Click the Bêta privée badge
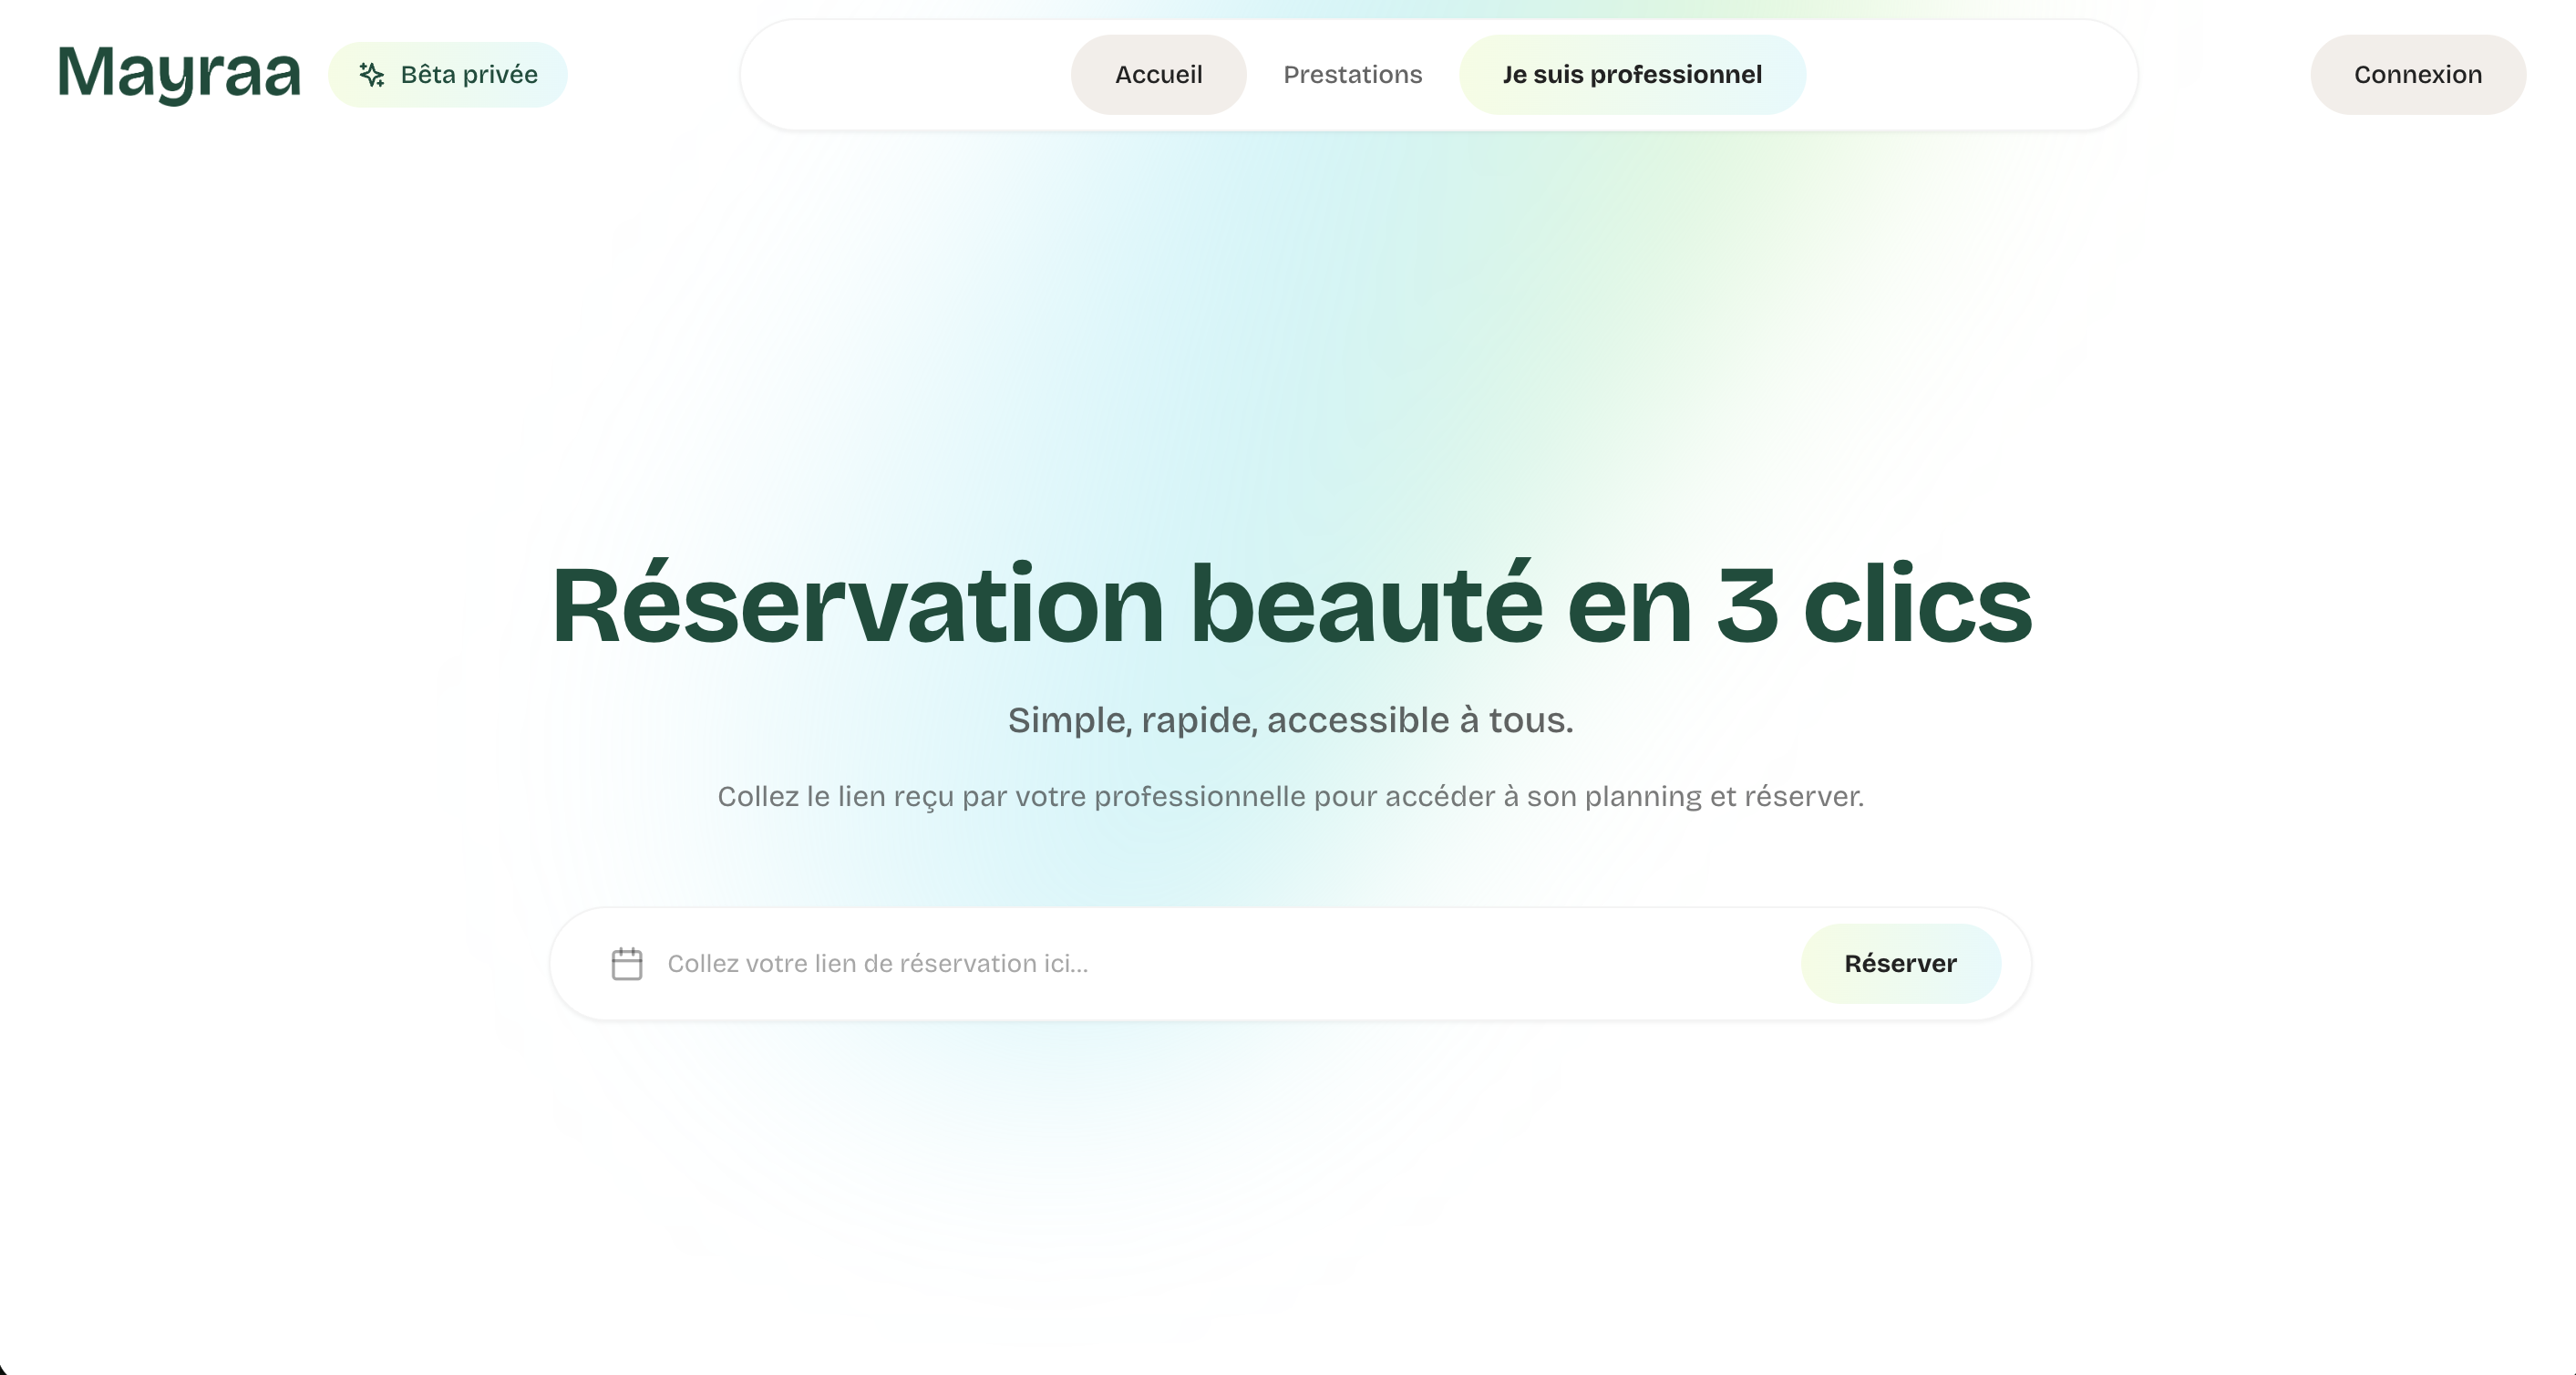Viewport: 2576px width, 1375px height. pyautogui.click(x=448, y=73)
